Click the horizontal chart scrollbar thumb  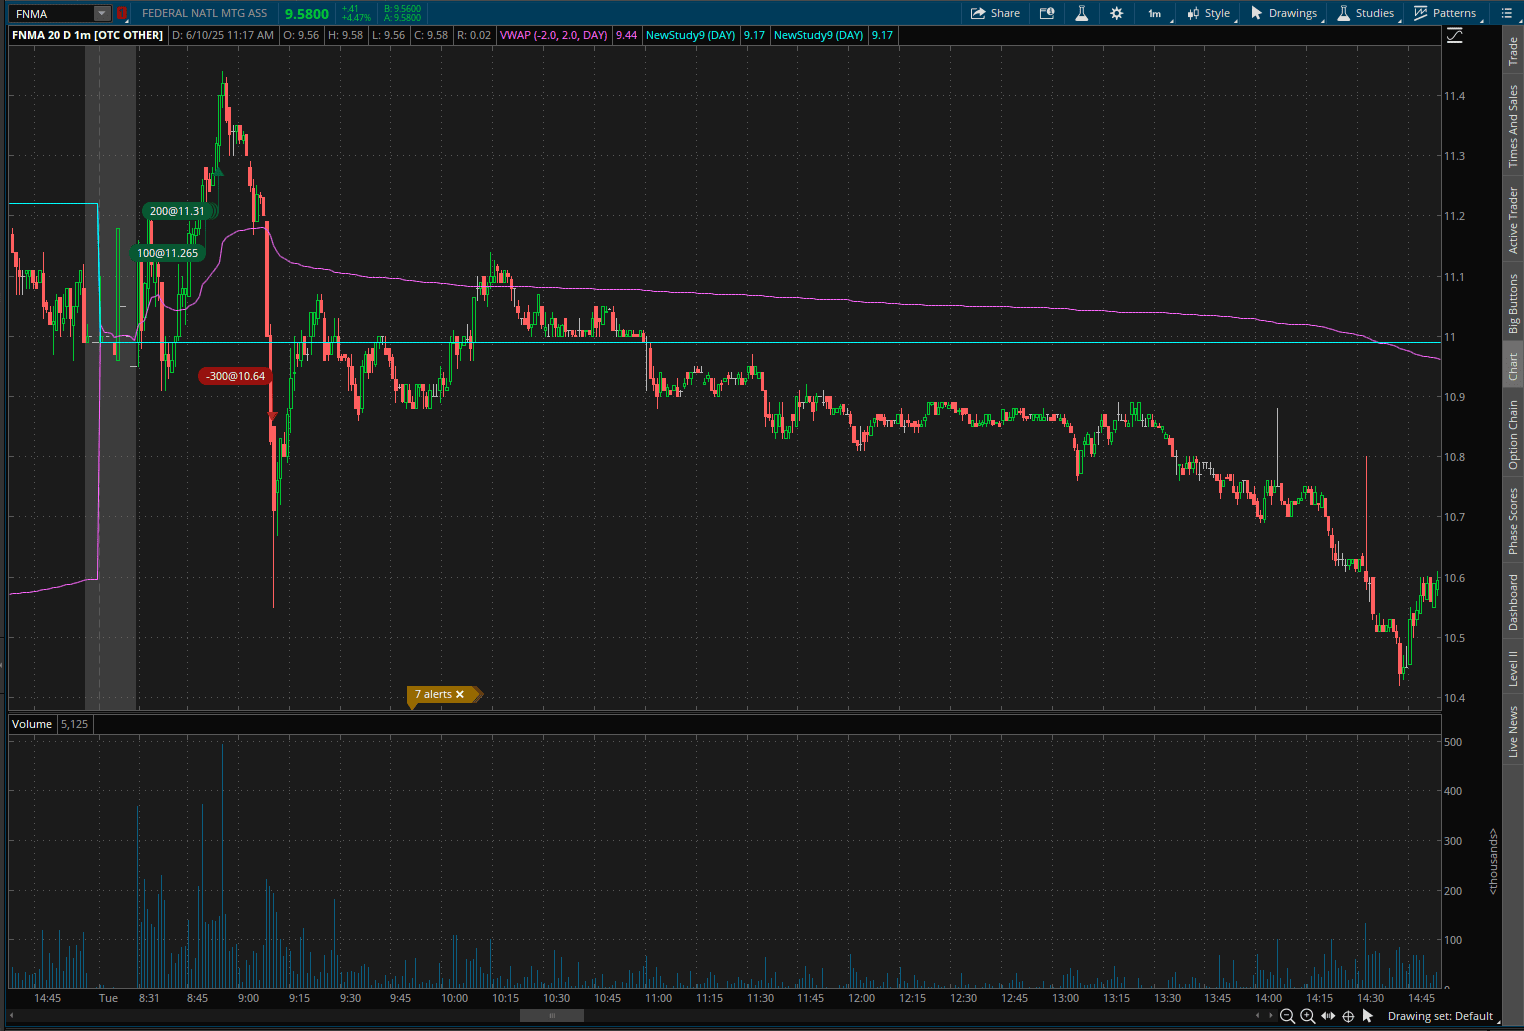(x=551, y=1016)
